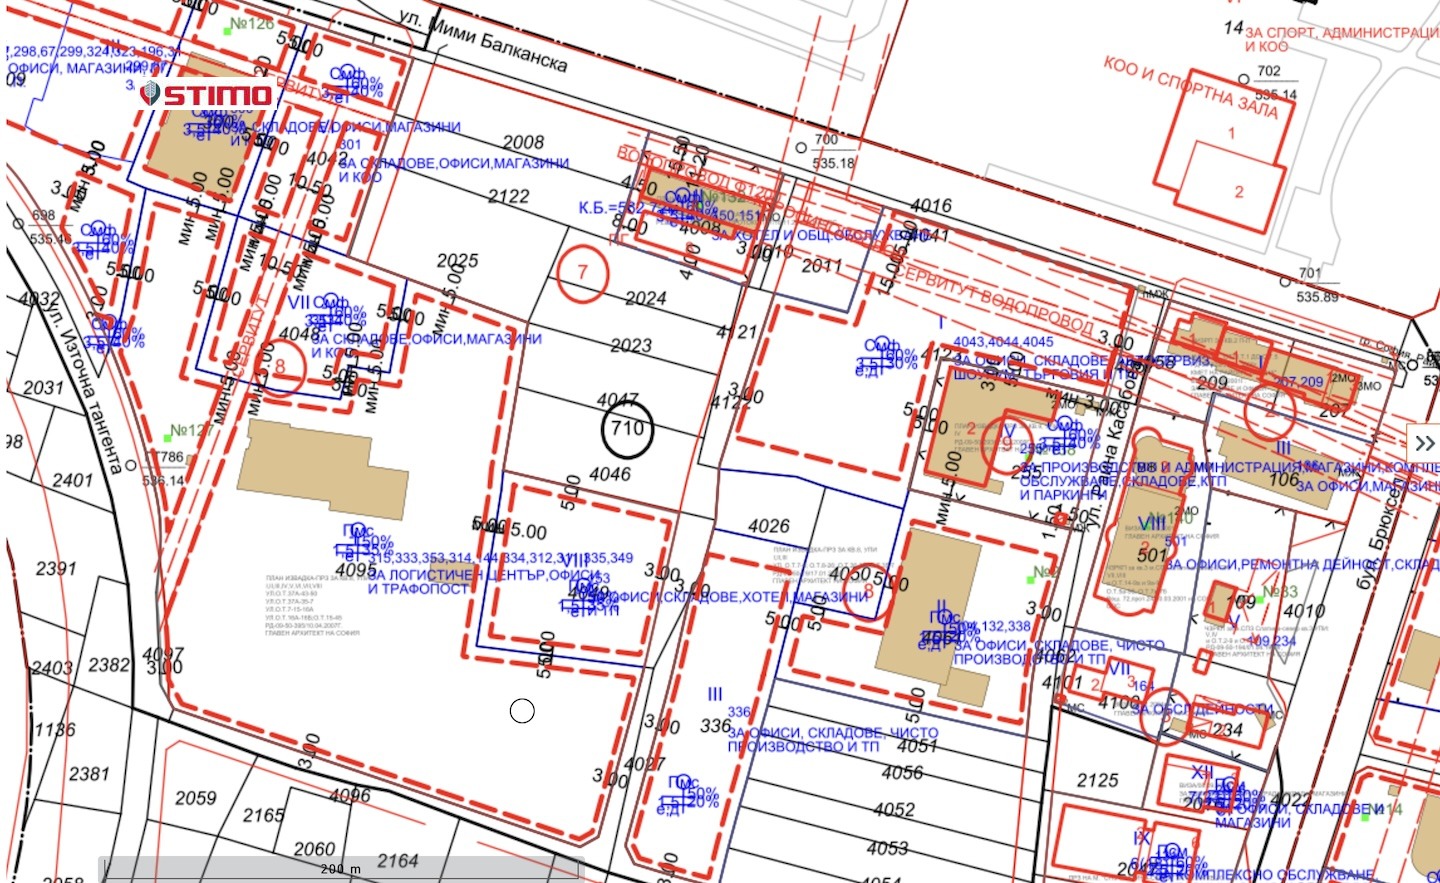Click the 200 m scale bar

click(x=340, y=868)
